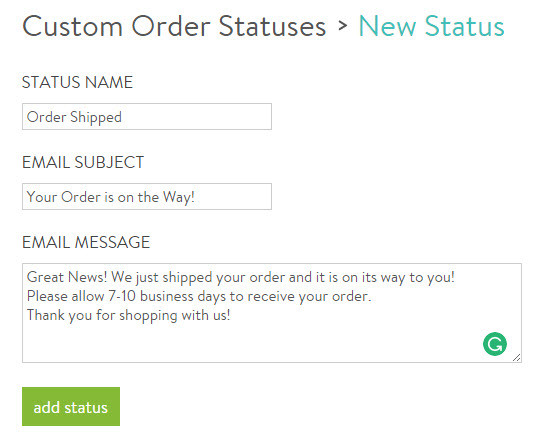Place cursor on 'Great News!' in message
Image resolution: width=553 pixels, height=439 pixels.
tap(67, 277)
